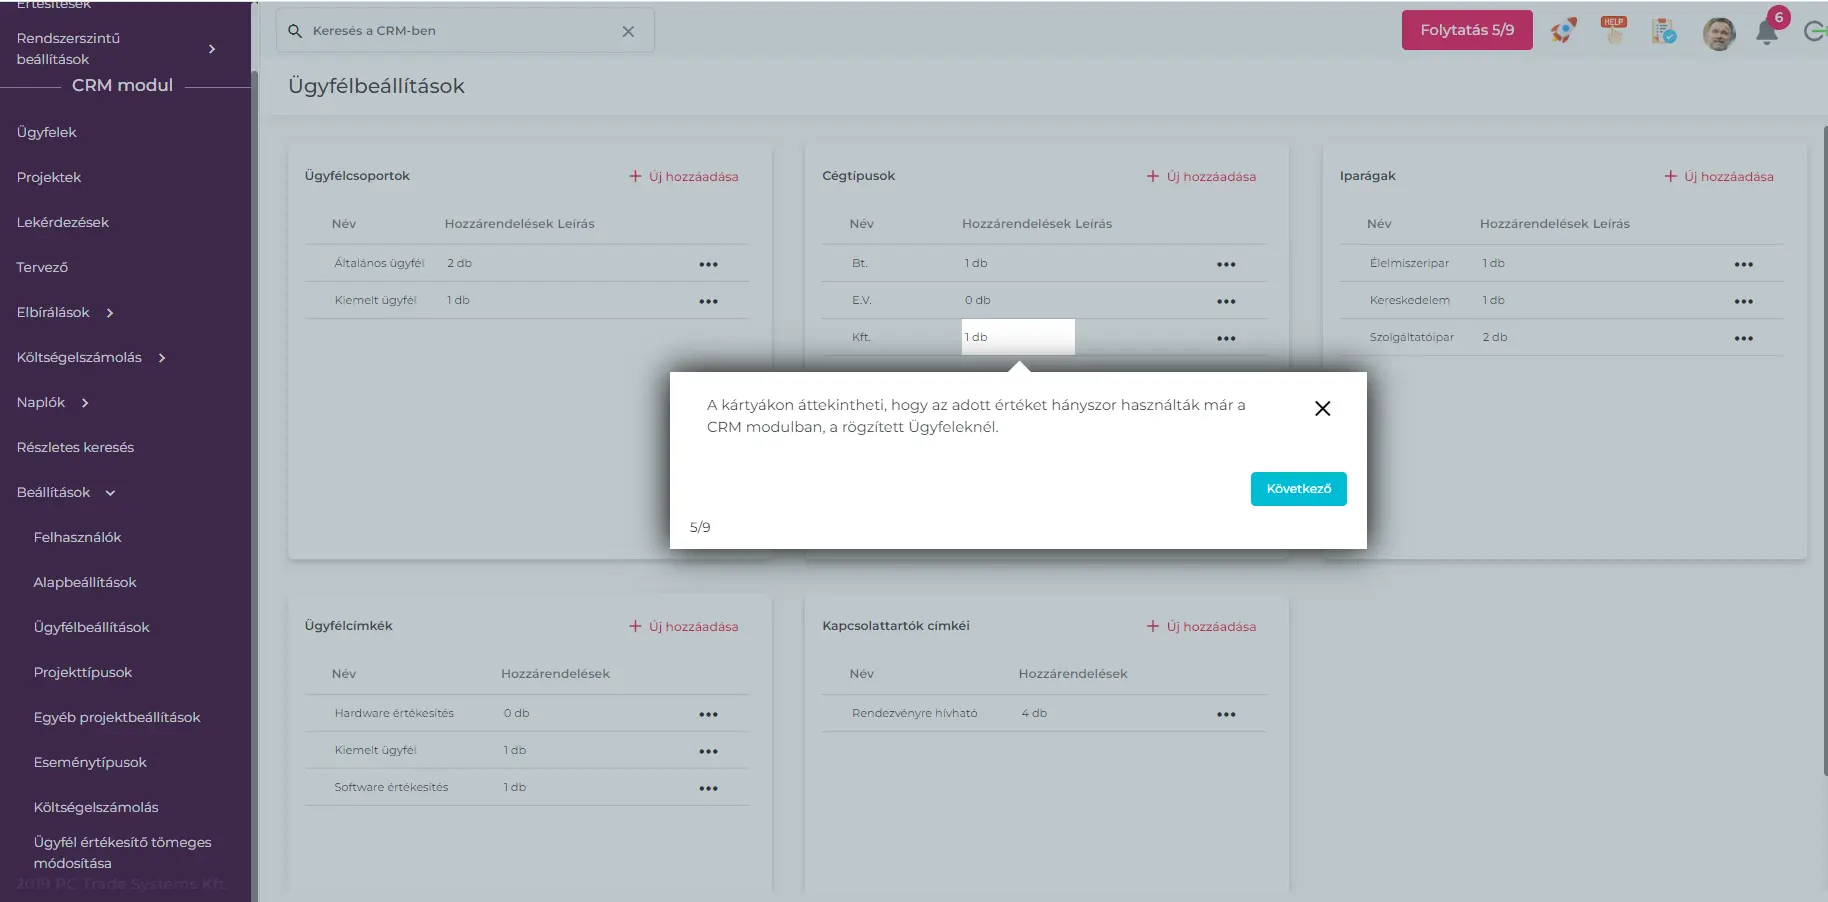Select Felhasználók in the sidebar
1828x902 pixels.
point(78,537)
